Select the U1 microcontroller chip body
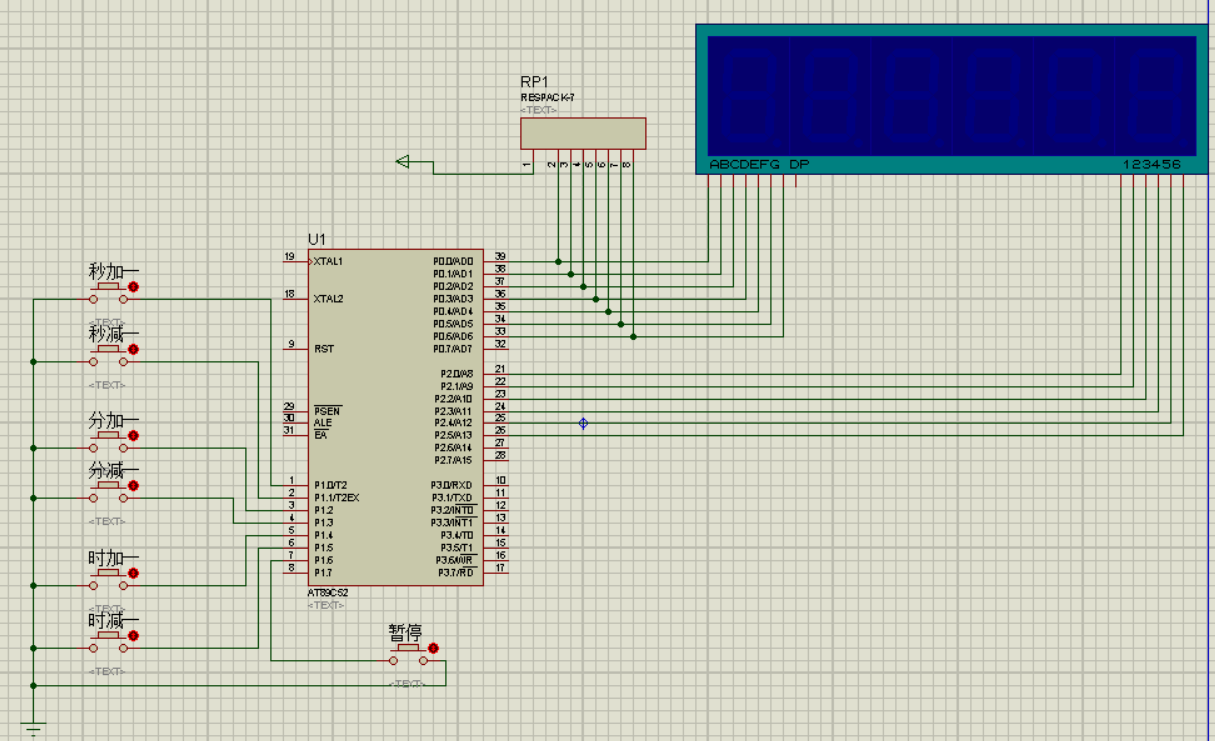Image resolution: width=1215 pixels, height=741 pixels. click(x=395, y=417)
